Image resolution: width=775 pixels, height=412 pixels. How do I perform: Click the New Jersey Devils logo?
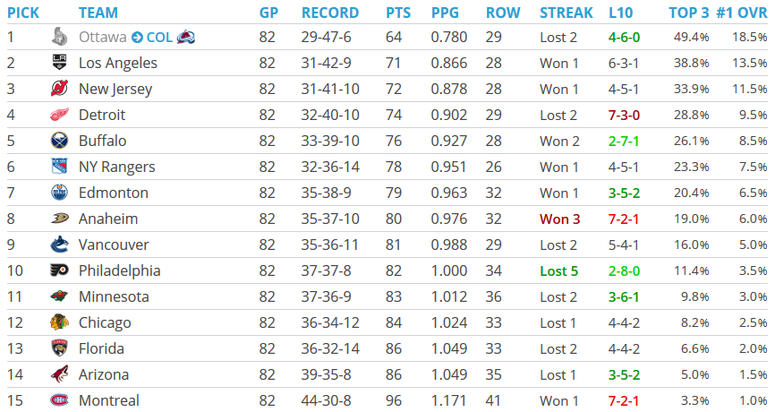point(59,88)
